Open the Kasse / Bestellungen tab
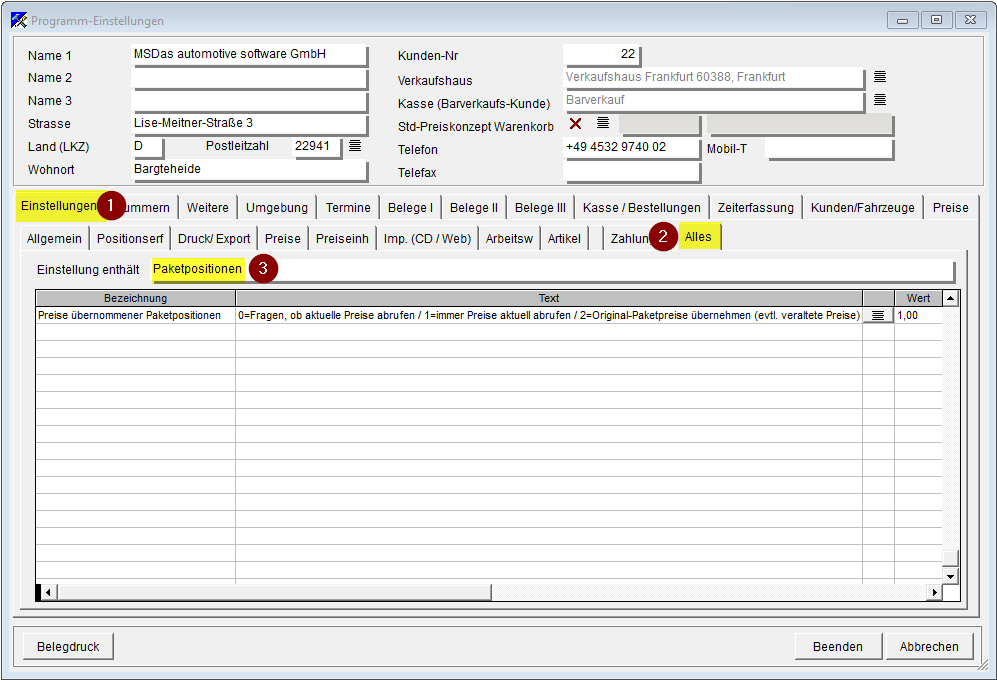This screenshot has width=997, height=680. [x=642, y=208]
